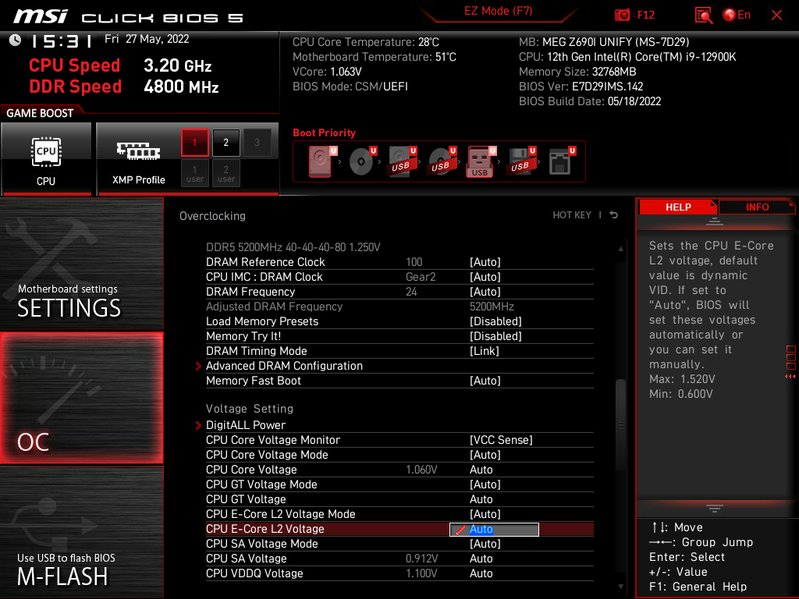Viewport: 799px width, 599px height.
Task: Select XMP user profile 1
Action: coord(195,173)
